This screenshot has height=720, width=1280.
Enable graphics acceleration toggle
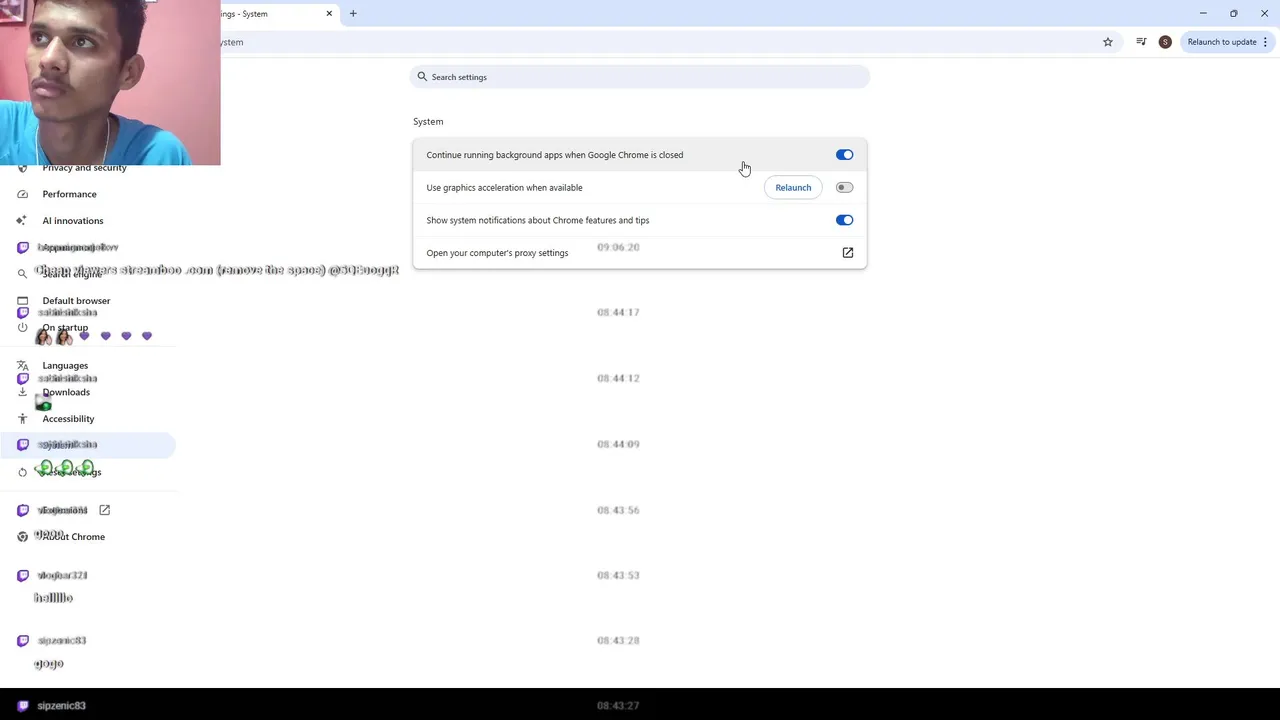coord(845,187)
